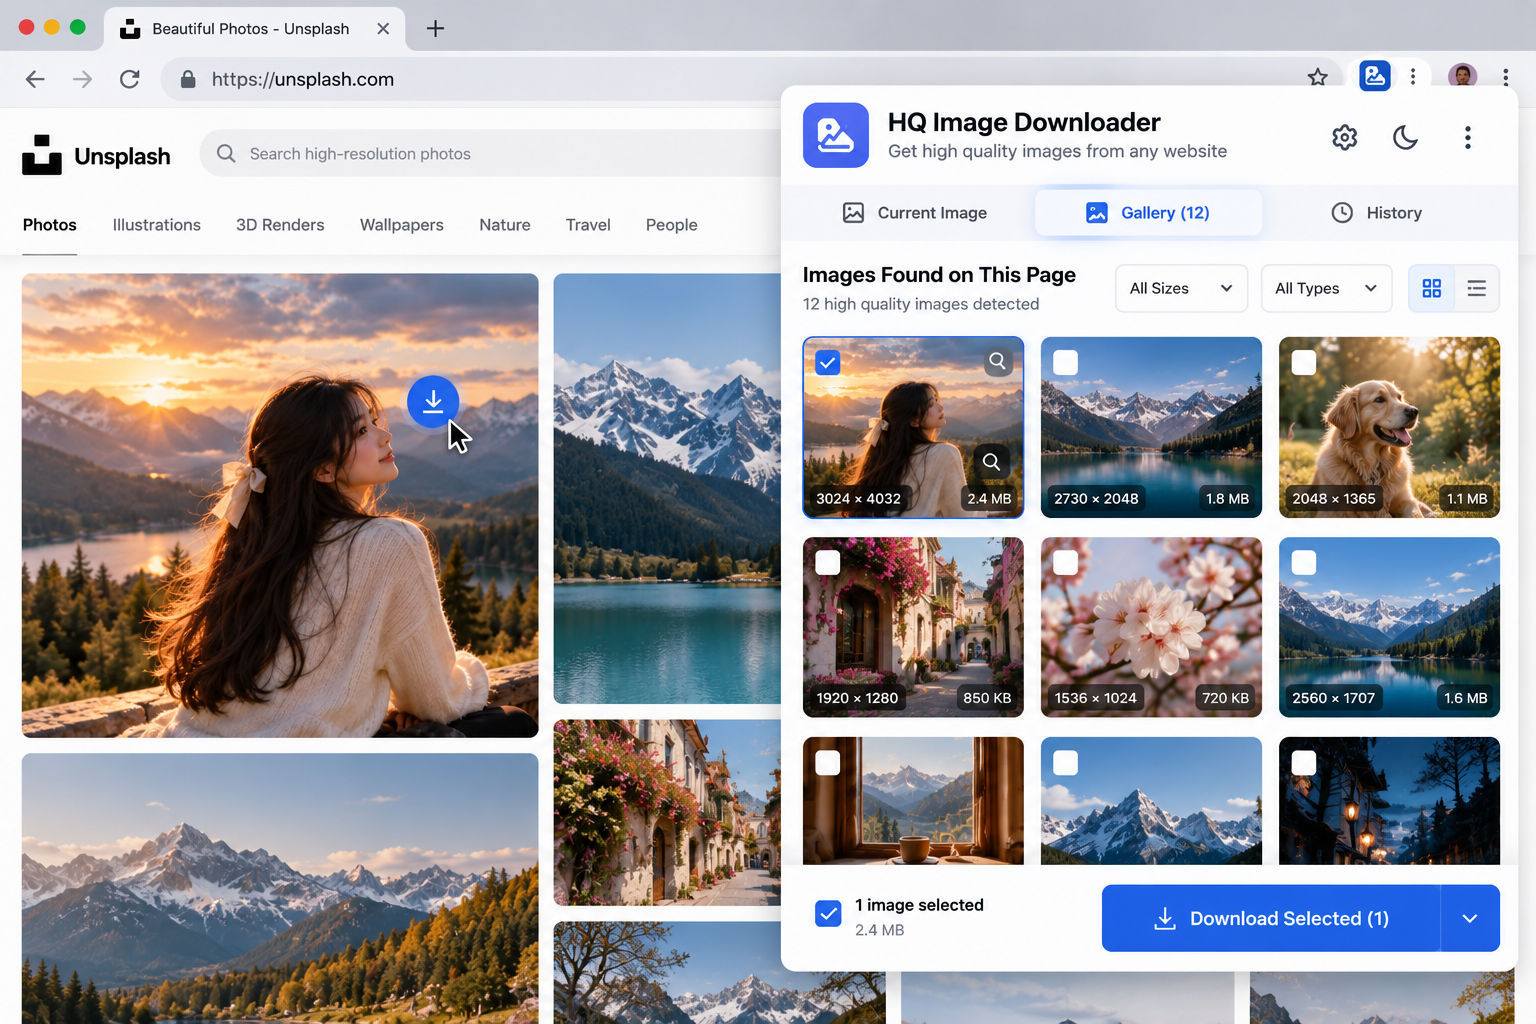This screenshot has height=1024, width=1536.
Task: Switch to the Current Image tab
Action: [914, 212]
